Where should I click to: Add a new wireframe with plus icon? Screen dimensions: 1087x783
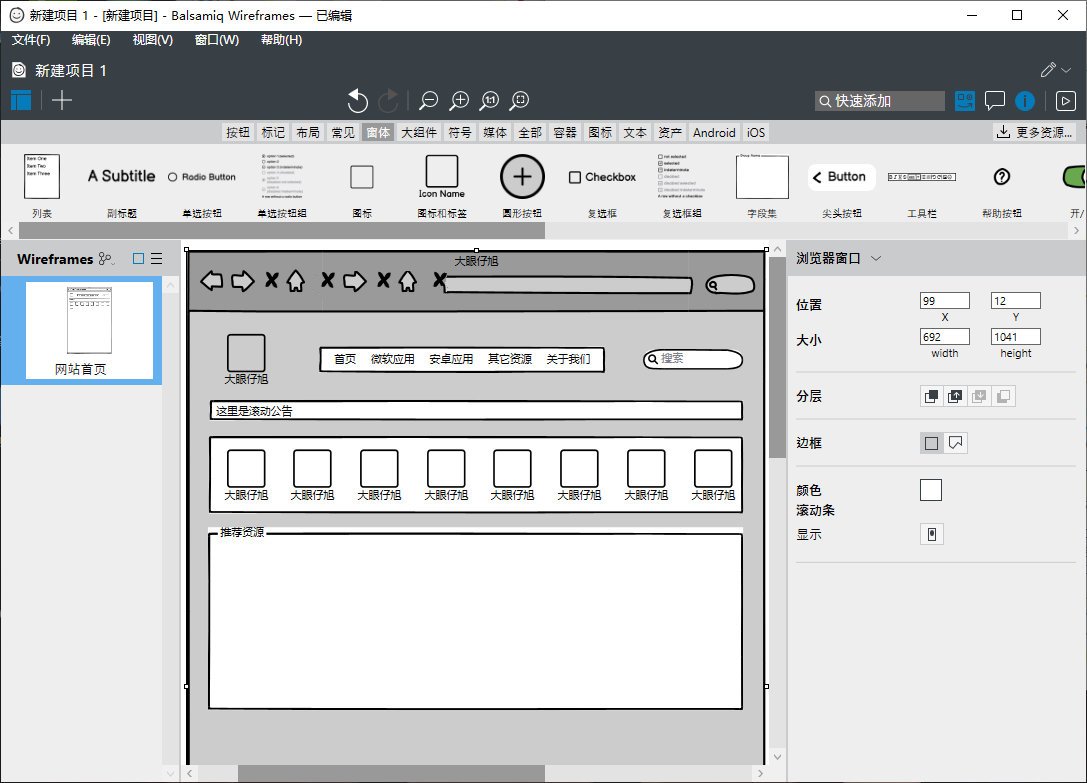62,101
